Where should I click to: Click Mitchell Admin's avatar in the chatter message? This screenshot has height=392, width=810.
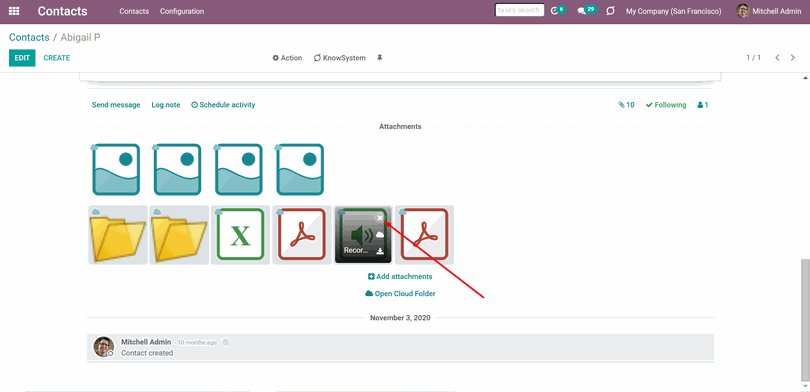[104, 347]
